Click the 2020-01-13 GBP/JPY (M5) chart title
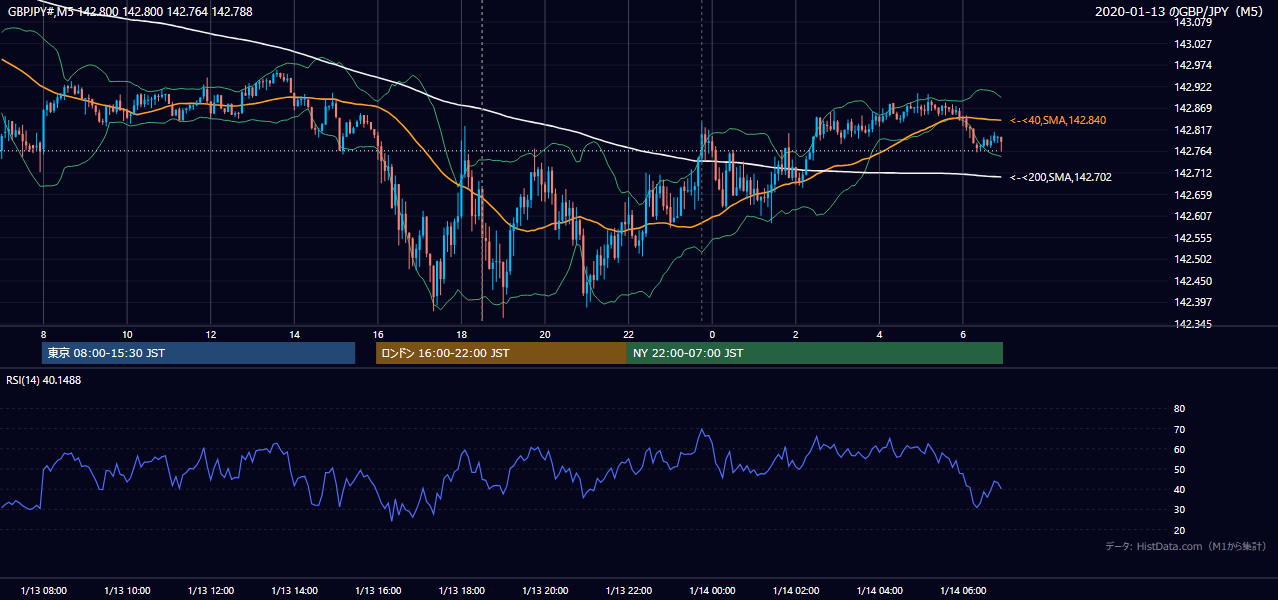1278x600 pixels. pyautogui.click(x=1180, y=11)
